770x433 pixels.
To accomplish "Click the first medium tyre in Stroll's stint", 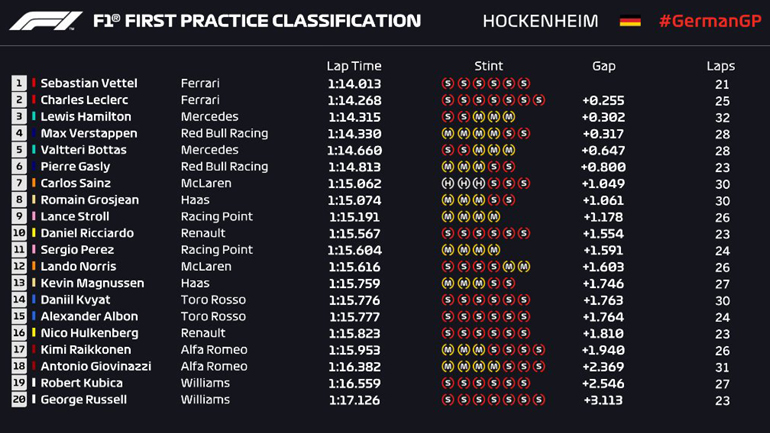I will 447,217.
